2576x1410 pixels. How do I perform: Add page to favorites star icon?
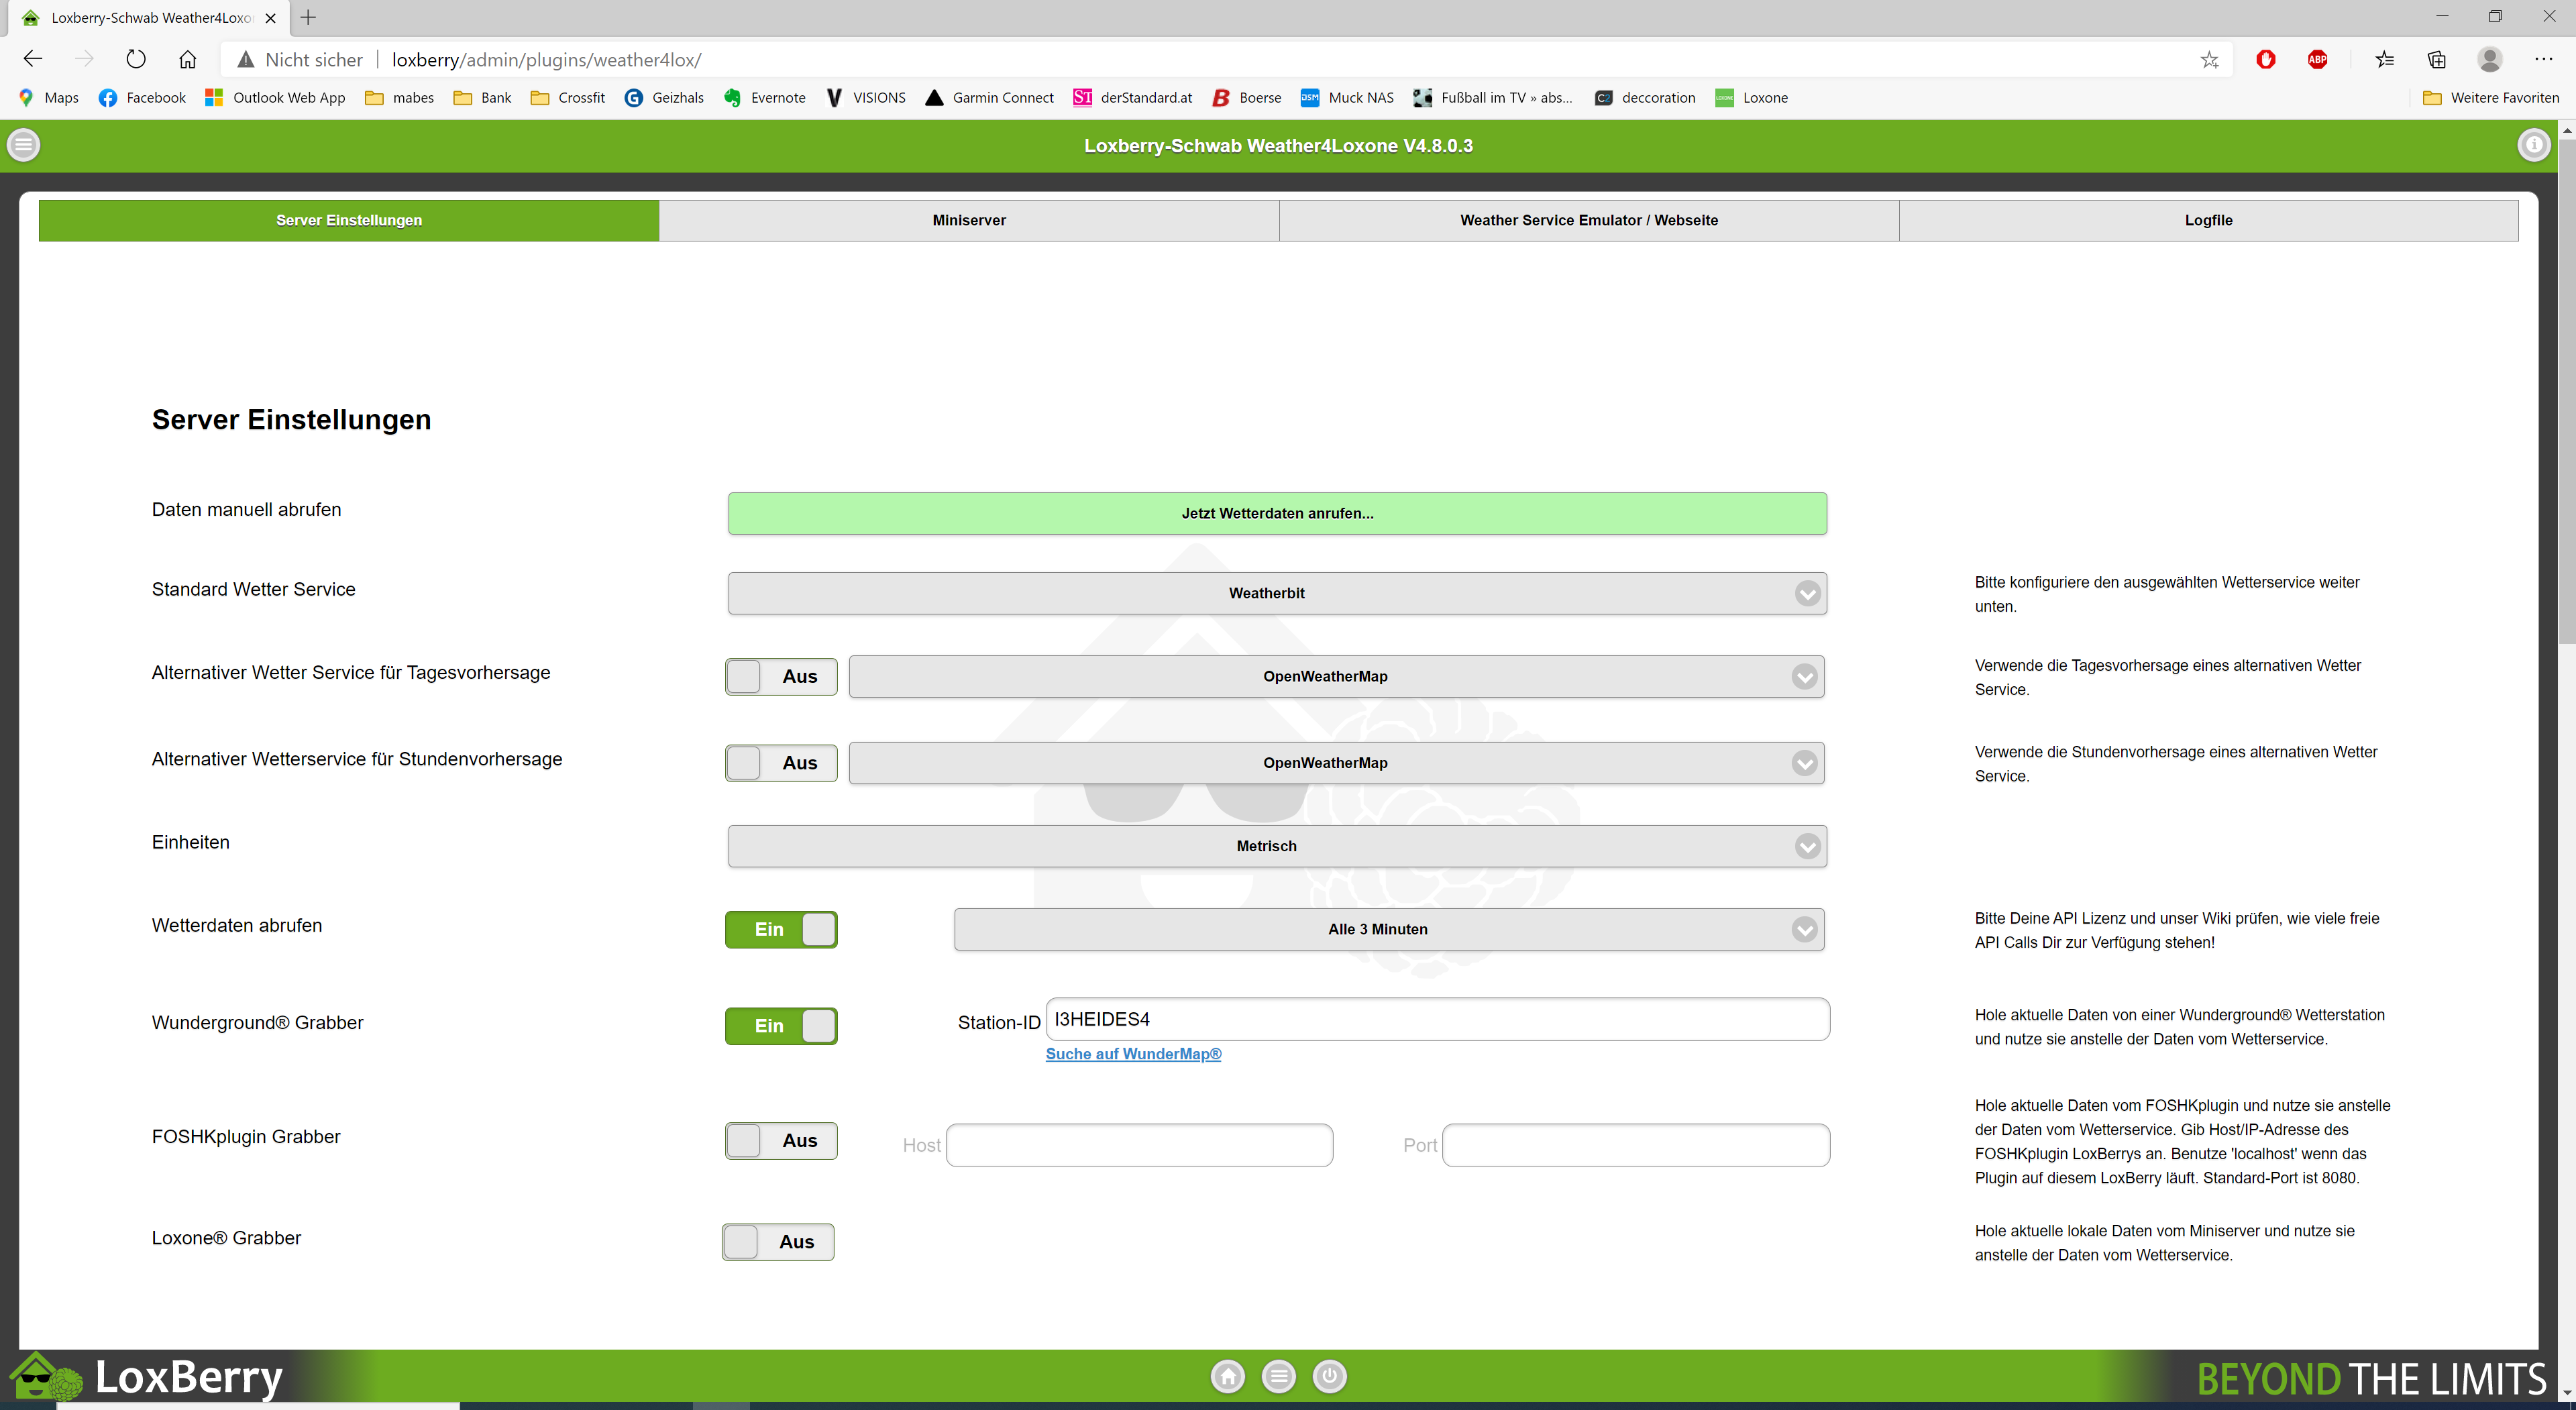(x=2209, y=60)
